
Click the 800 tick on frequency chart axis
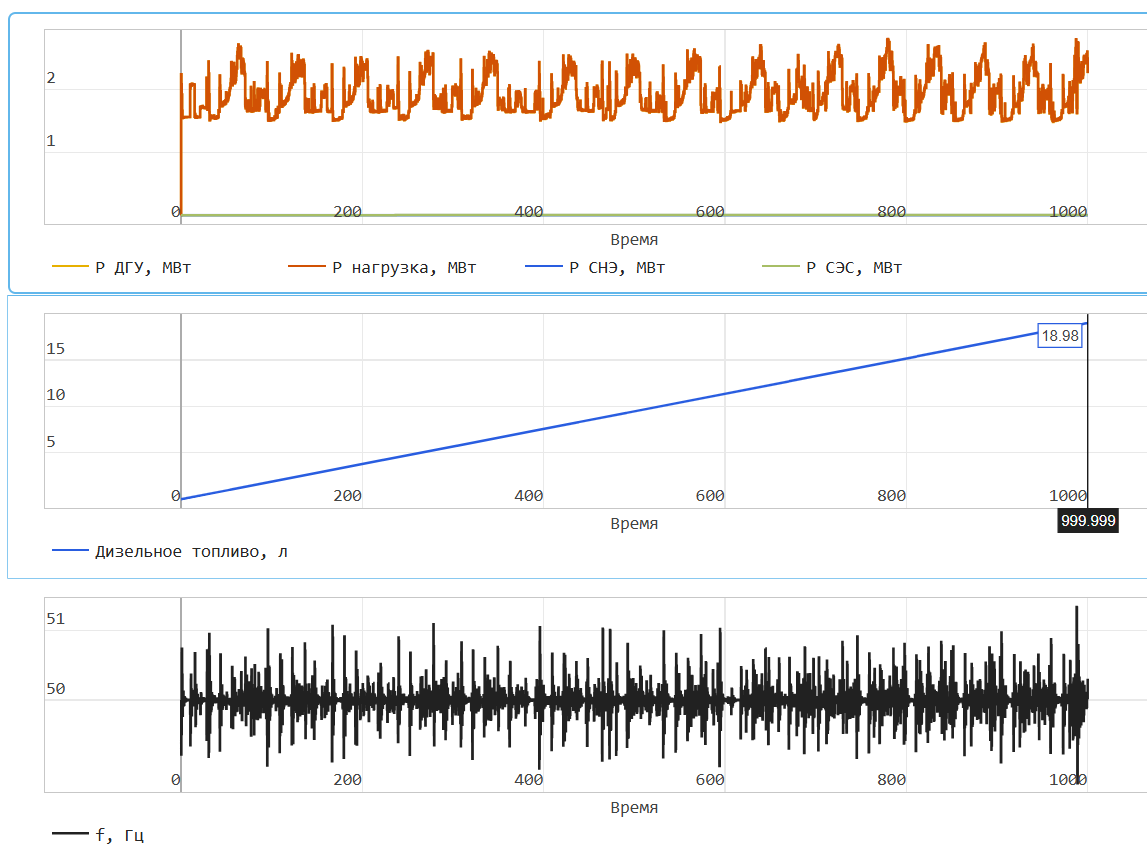point(891,780)
